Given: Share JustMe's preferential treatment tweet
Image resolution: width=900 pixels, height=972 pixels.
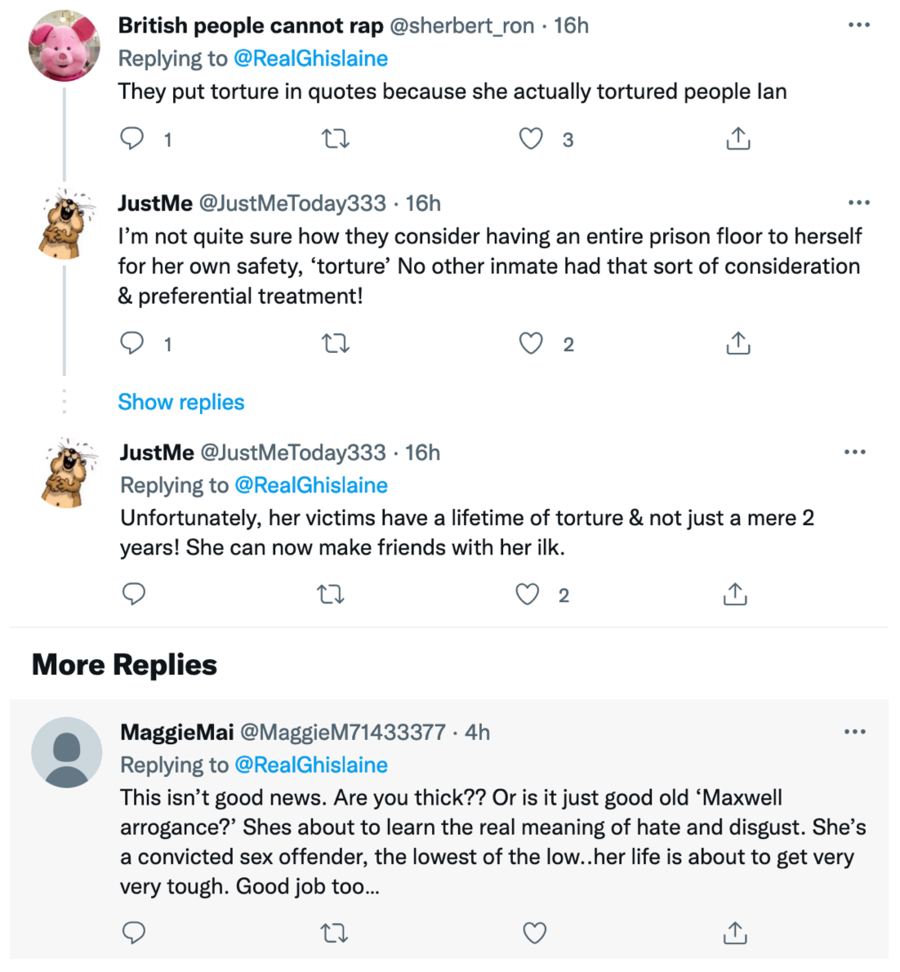Looking at the screenshot, I should pos(737,344).
